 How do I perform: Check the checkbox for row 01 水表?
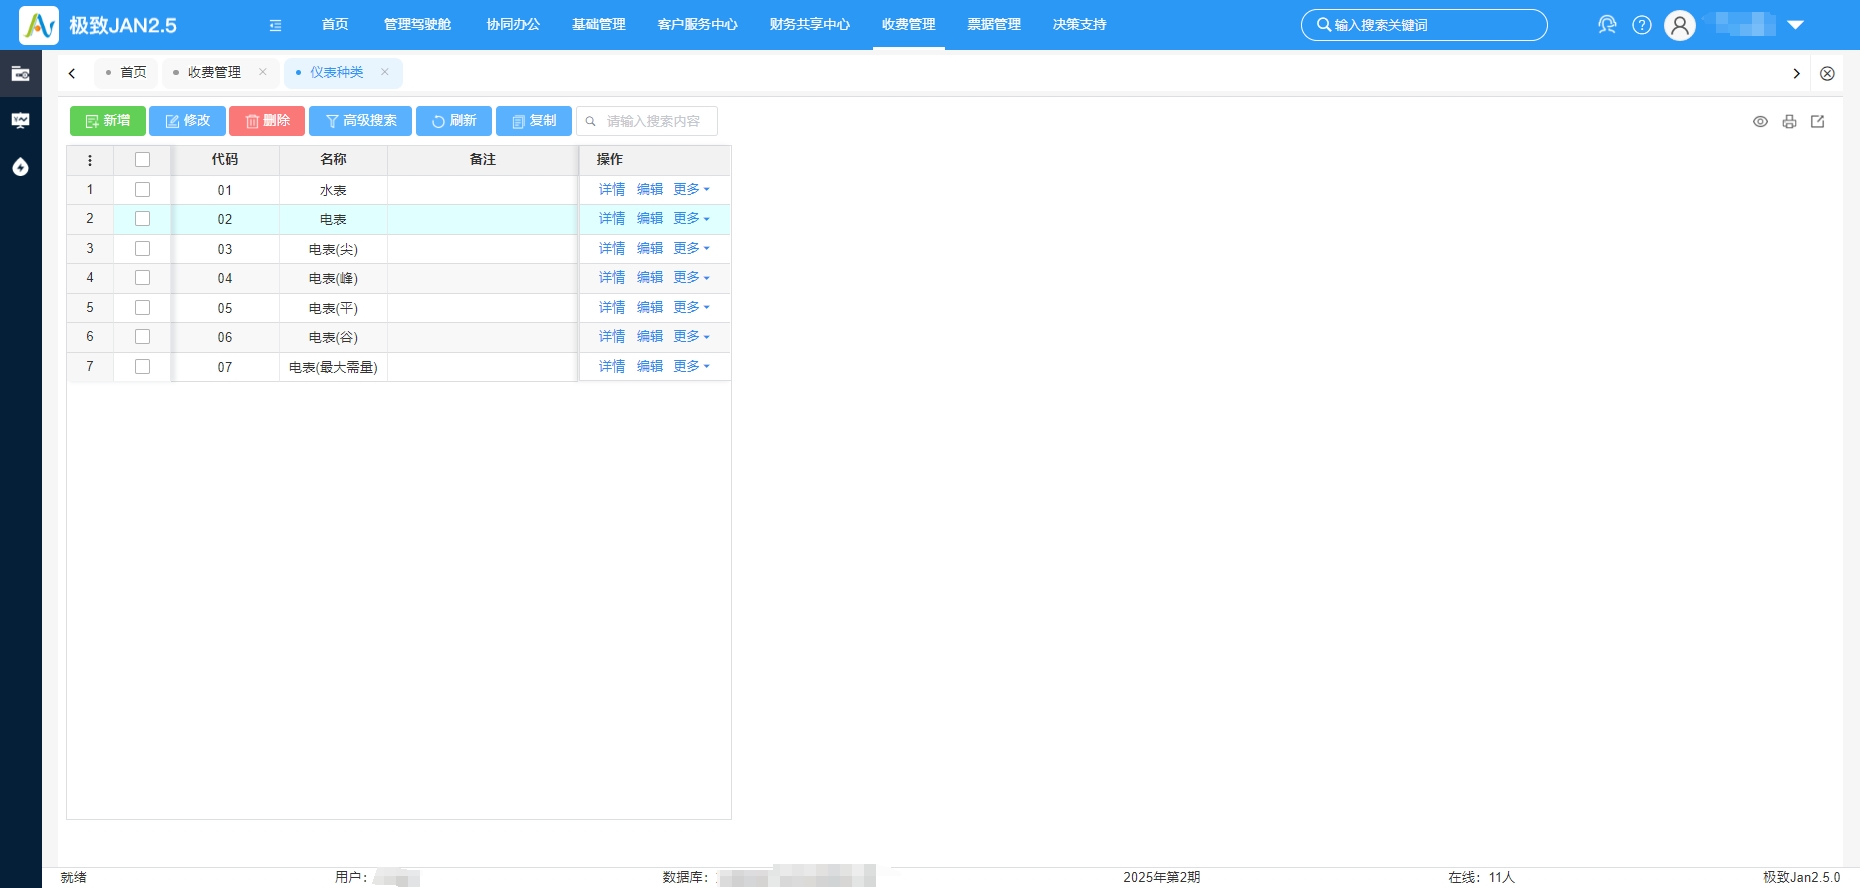click(x=142, y=190)
